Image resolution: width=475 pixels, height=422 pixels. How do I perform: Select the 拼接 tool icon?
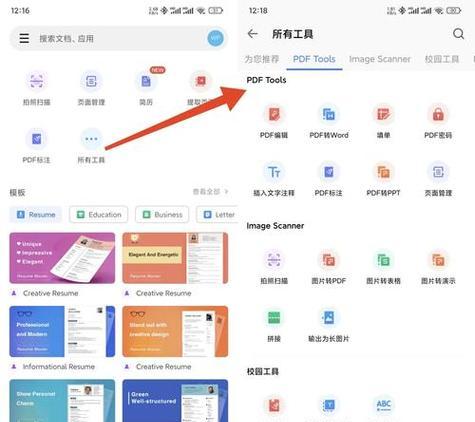[274, 318]
